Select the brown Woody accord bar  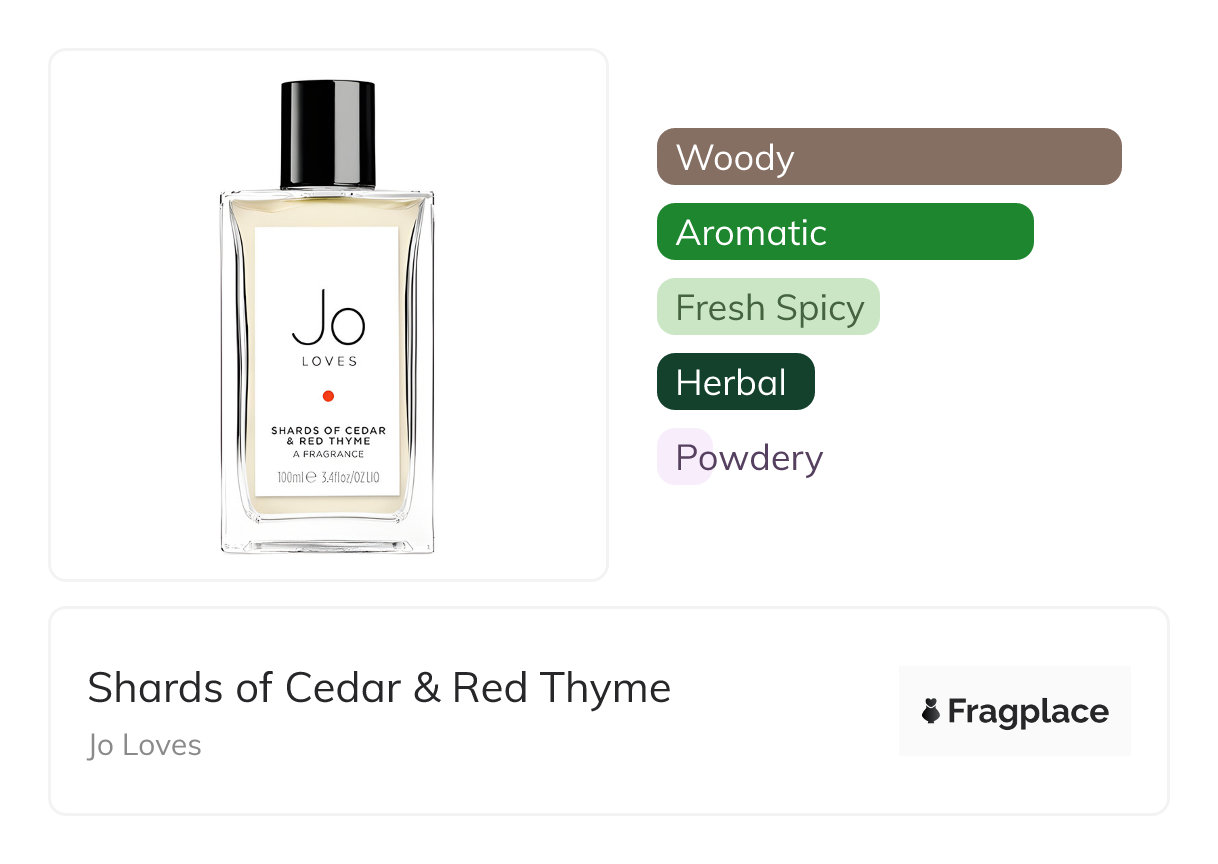point(889,157)
